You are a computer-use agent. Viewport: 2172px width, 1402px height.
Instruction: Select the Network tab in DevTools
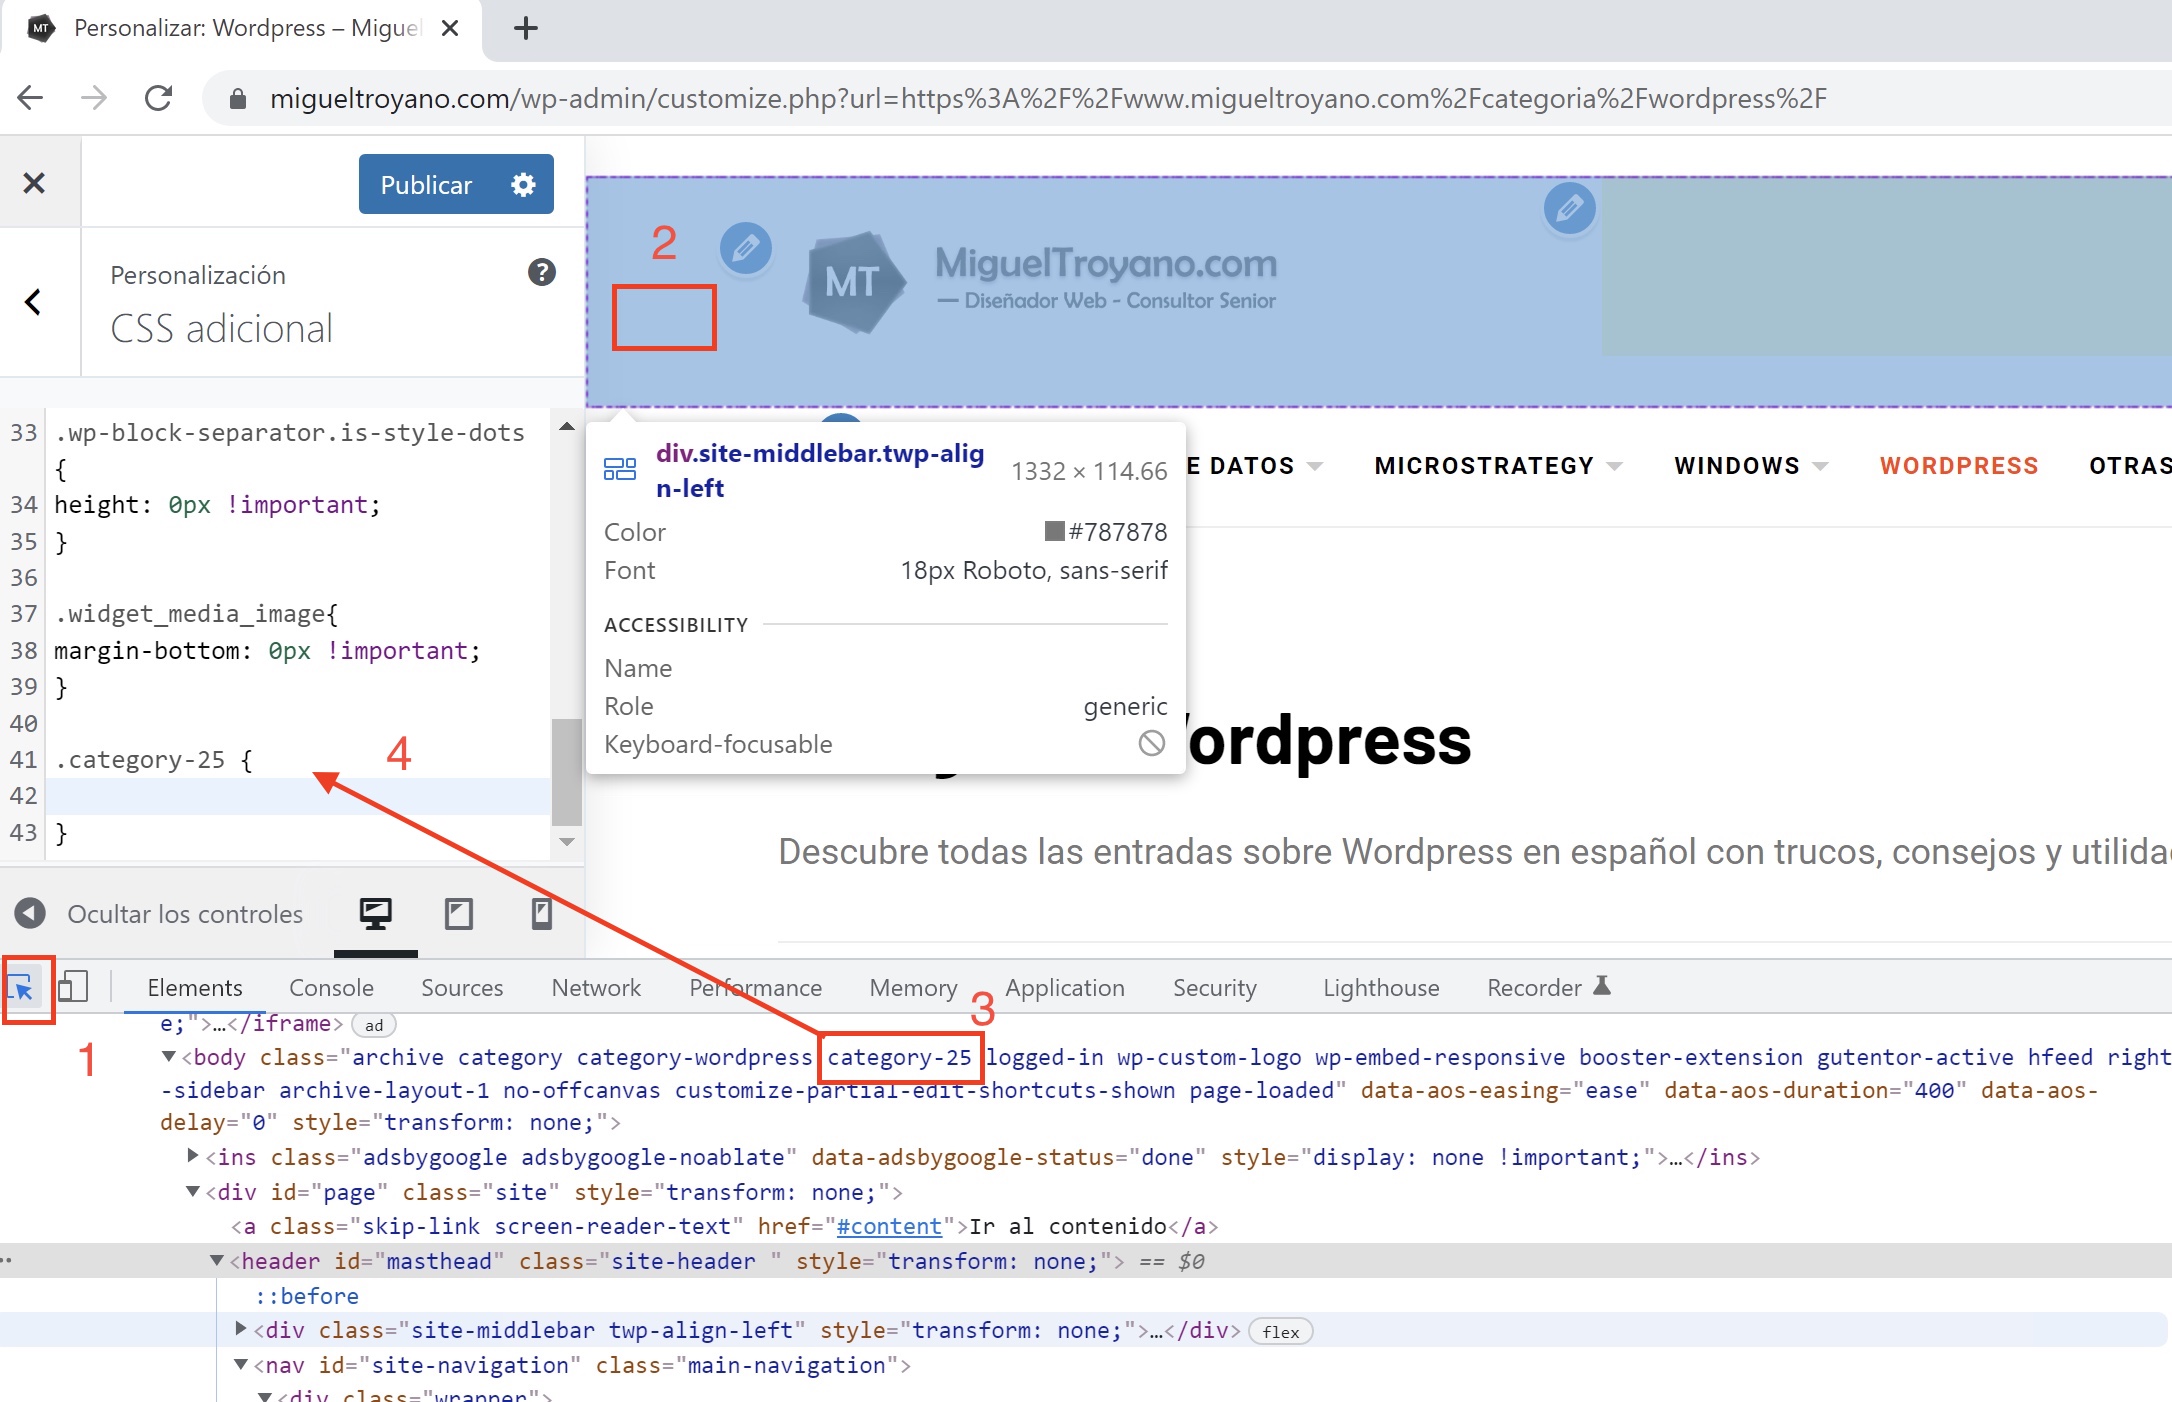(x=596, y=988)
